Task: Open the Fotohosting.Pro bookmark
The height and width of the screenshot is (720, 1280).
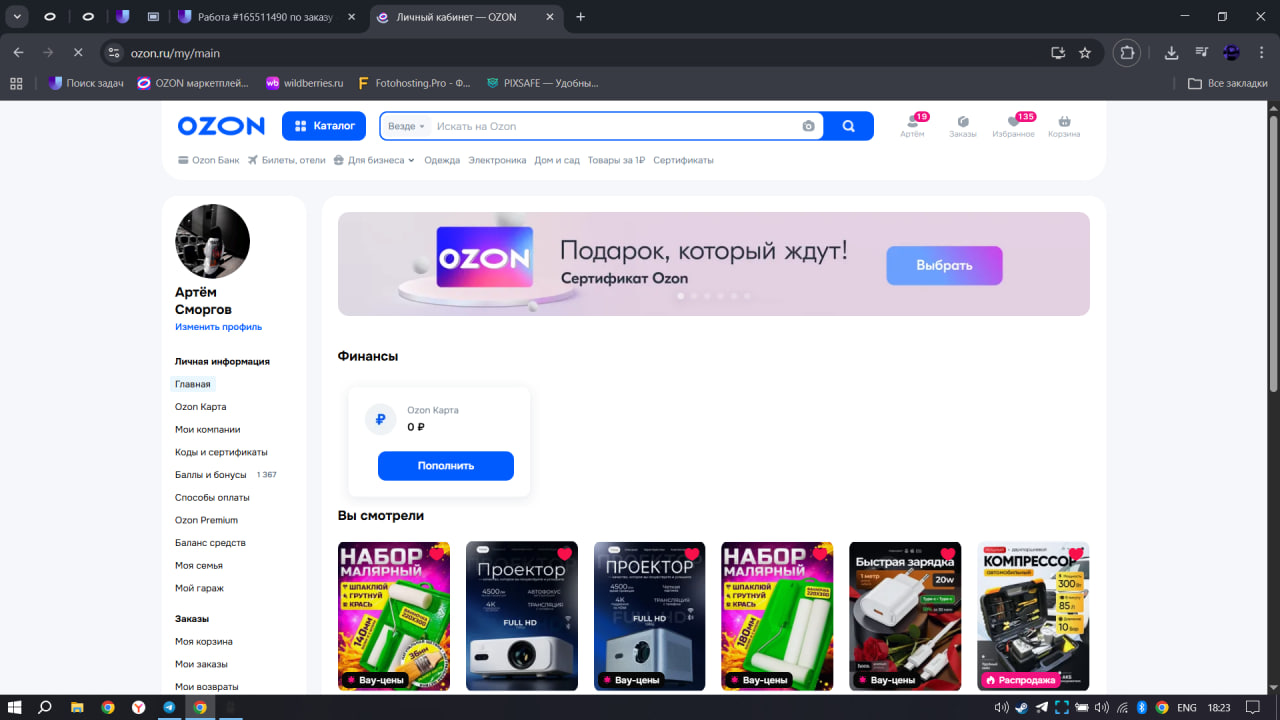Action: pos(414,84)
